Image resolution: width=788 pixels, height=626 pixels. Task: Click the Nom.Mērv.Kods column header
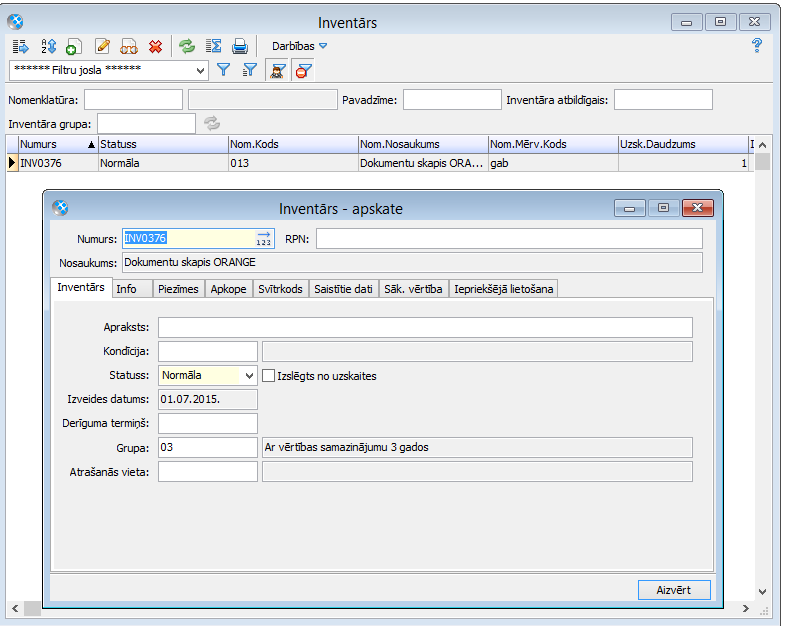pos(553,144)
